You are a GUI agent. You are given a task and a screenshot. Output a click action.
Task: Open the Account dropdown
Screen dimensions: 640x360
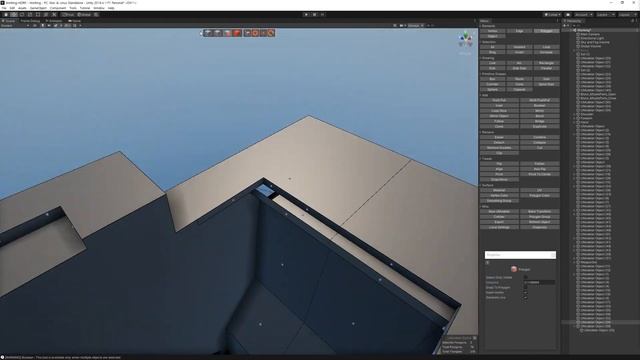583,15
